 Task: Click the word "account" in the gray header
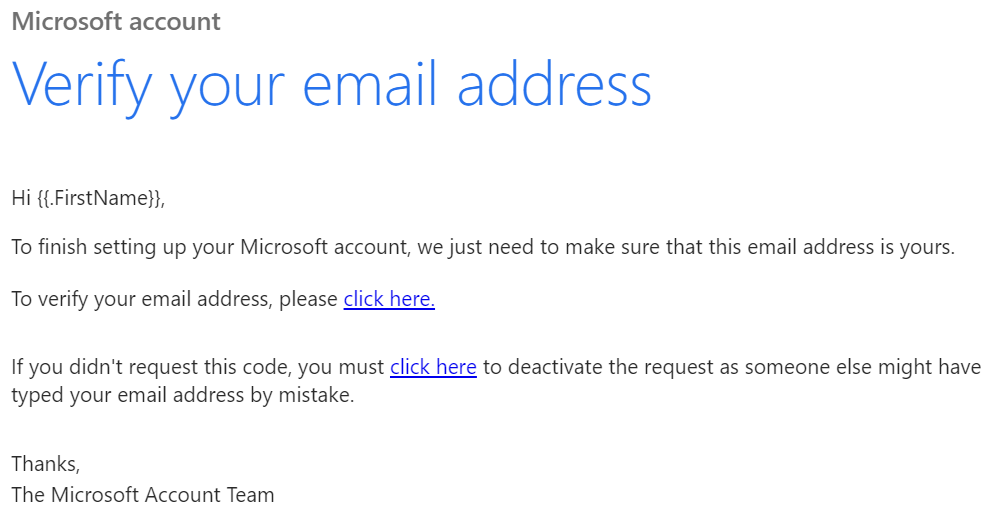pyautogui.click(x=169, y=22)
